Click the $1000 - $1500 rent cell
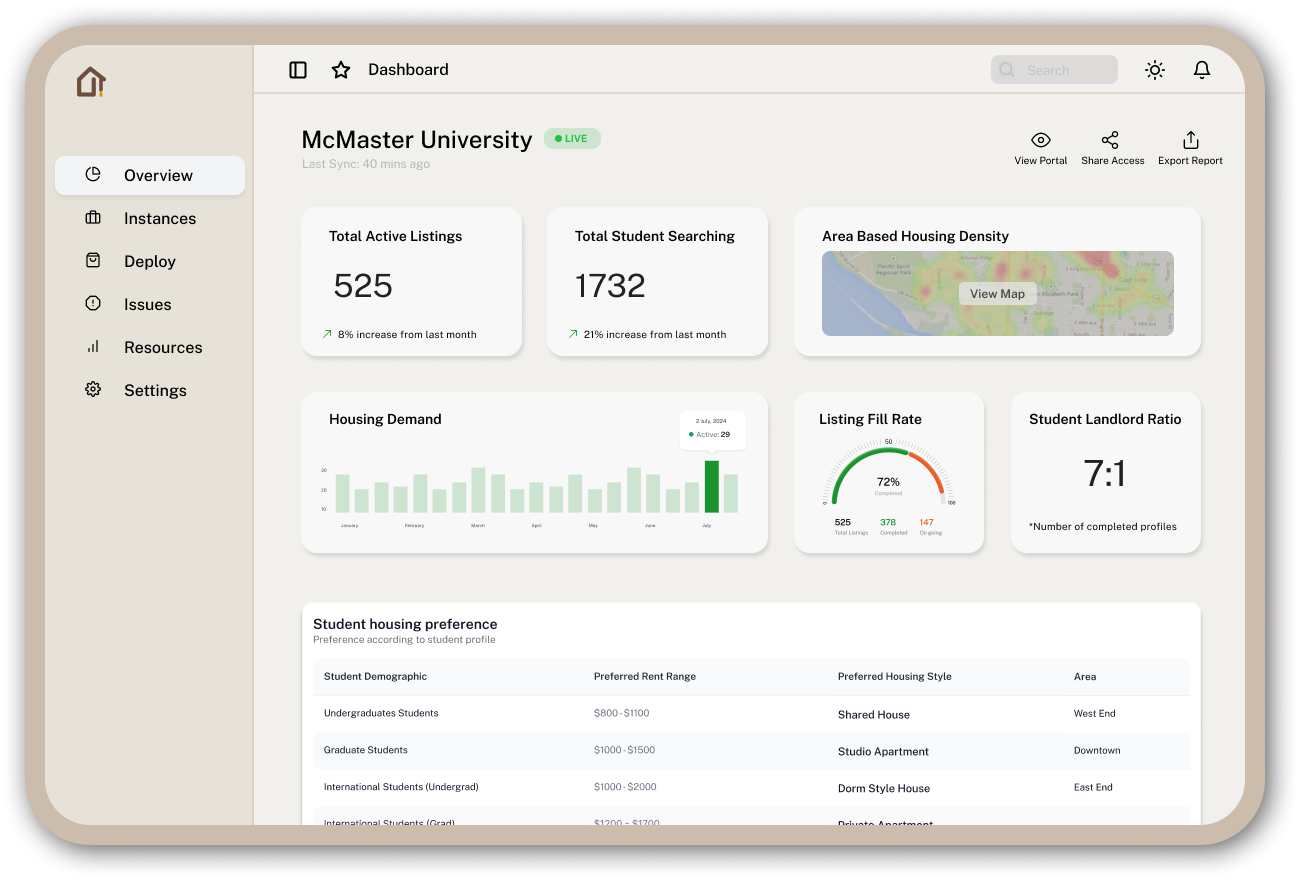The image size is (1300, 880). 624,750
